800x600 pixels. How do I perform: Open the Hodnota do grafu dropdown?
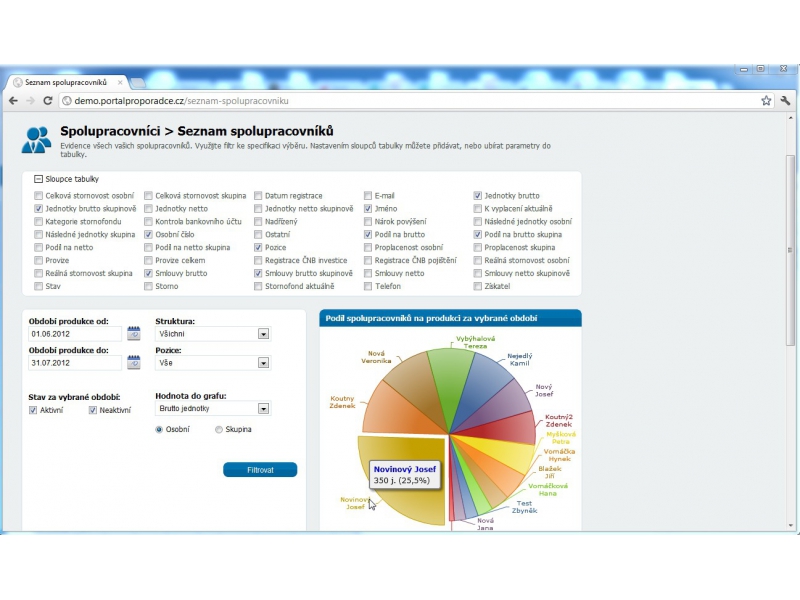point(263,409)
